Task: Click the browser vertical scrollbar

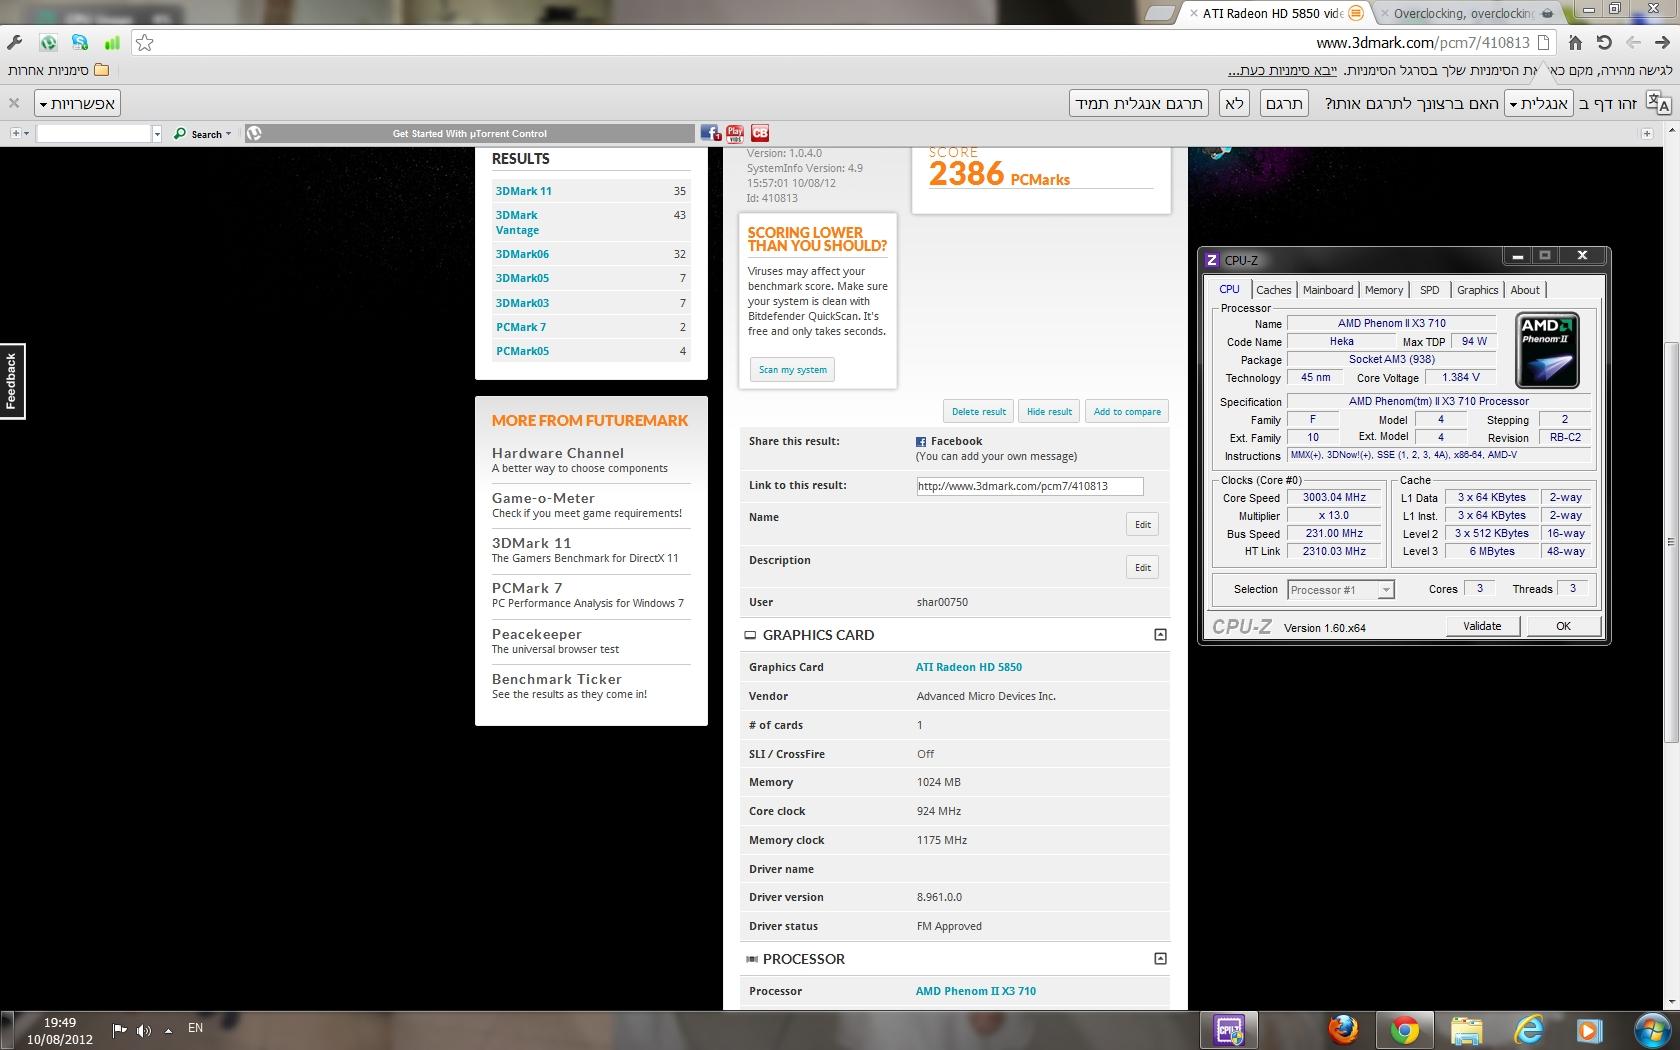Action: pyautogui.click(x=1671, y=542)
